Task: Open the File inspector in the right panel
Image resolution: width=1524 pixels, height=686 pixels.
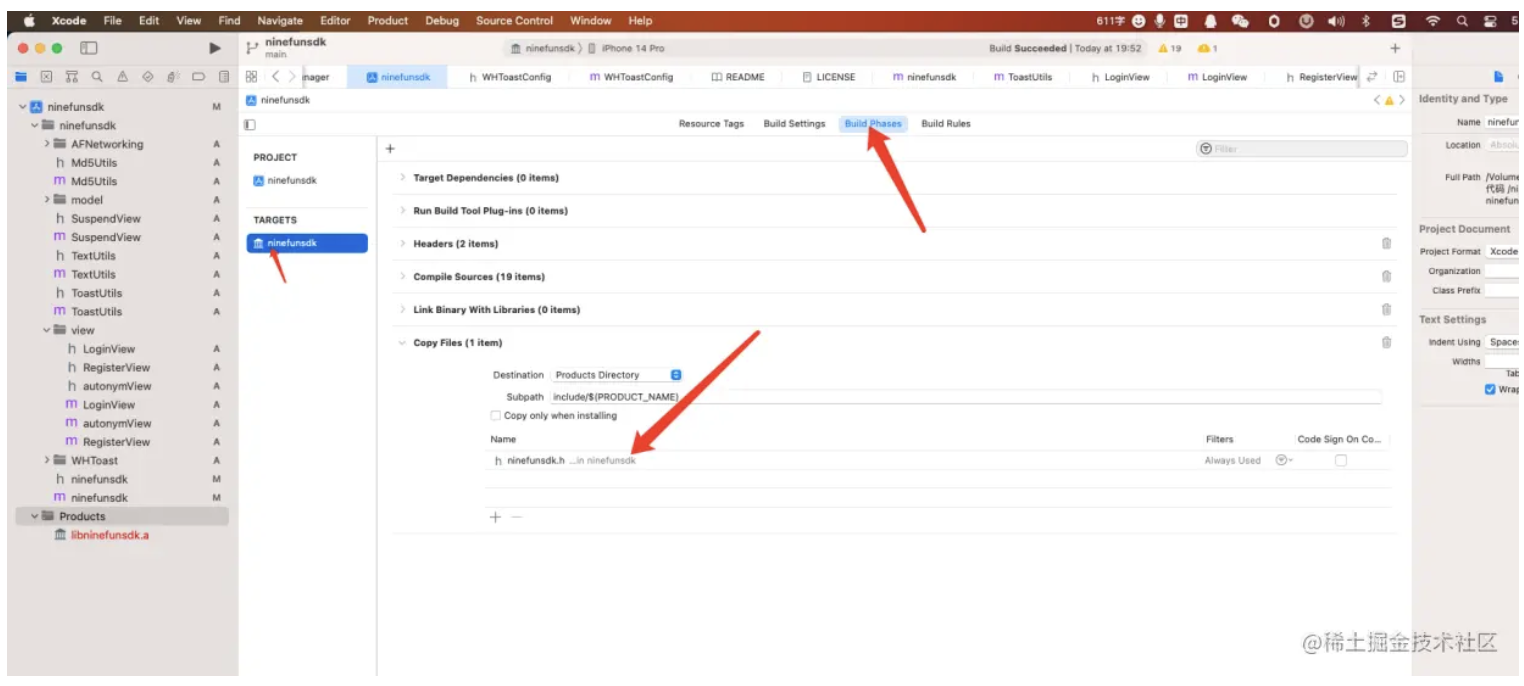Action: pos(1498,76)
